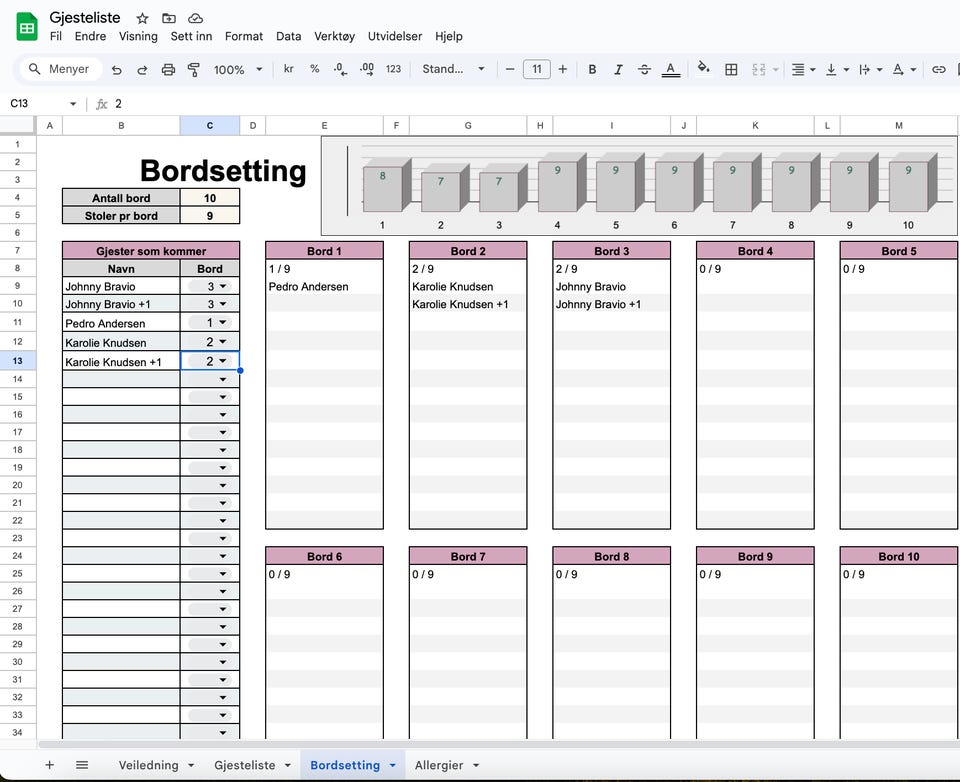Select the paint format tool
Viewport: 960px width, 782px height.
[x=194, y=70]
